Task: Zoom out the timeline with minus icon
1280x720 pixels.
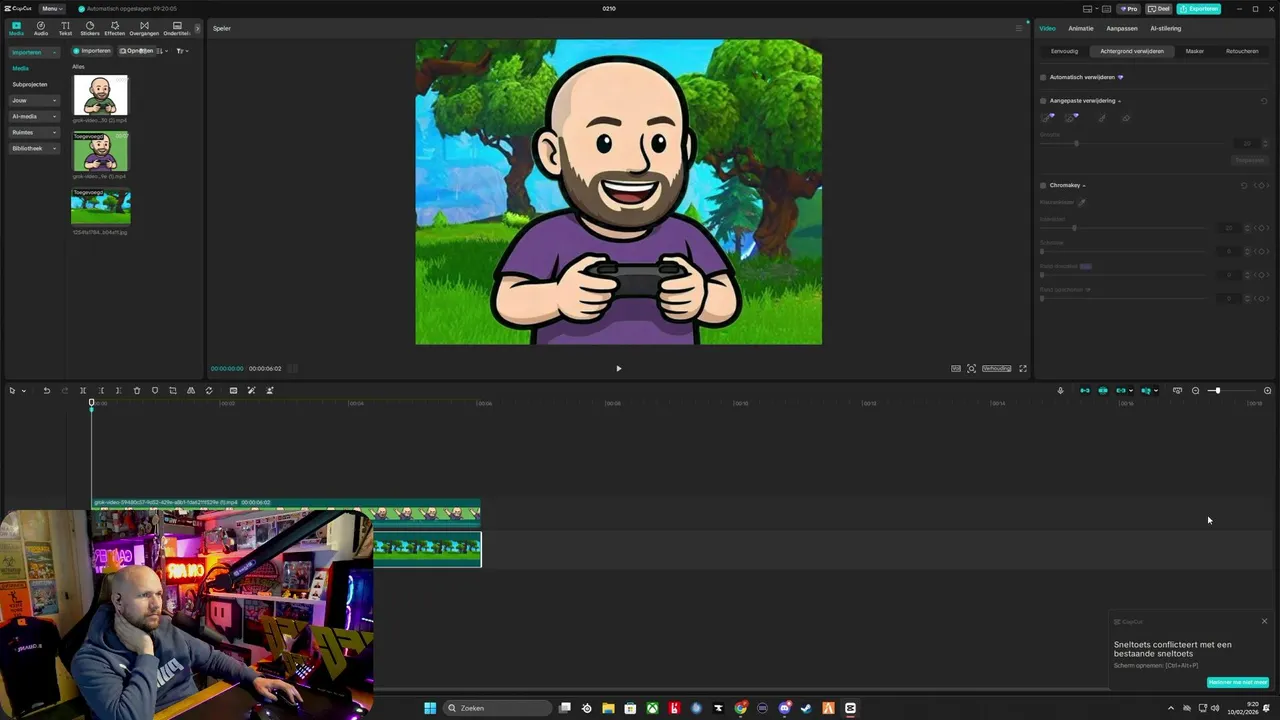Action: [x=1195, y=390]
